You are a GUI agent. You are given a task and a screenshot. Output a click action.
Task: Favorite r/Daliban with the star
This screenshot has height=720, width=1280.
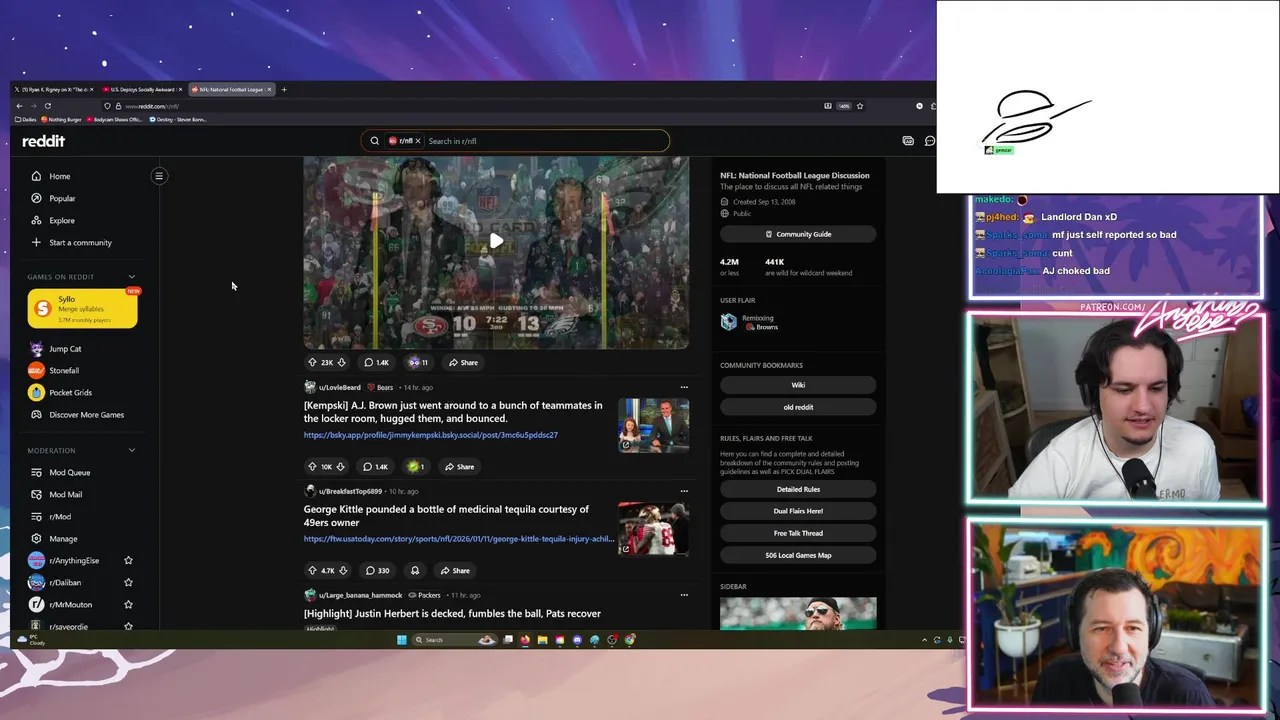pyautogui.click(x=128, y=583)
